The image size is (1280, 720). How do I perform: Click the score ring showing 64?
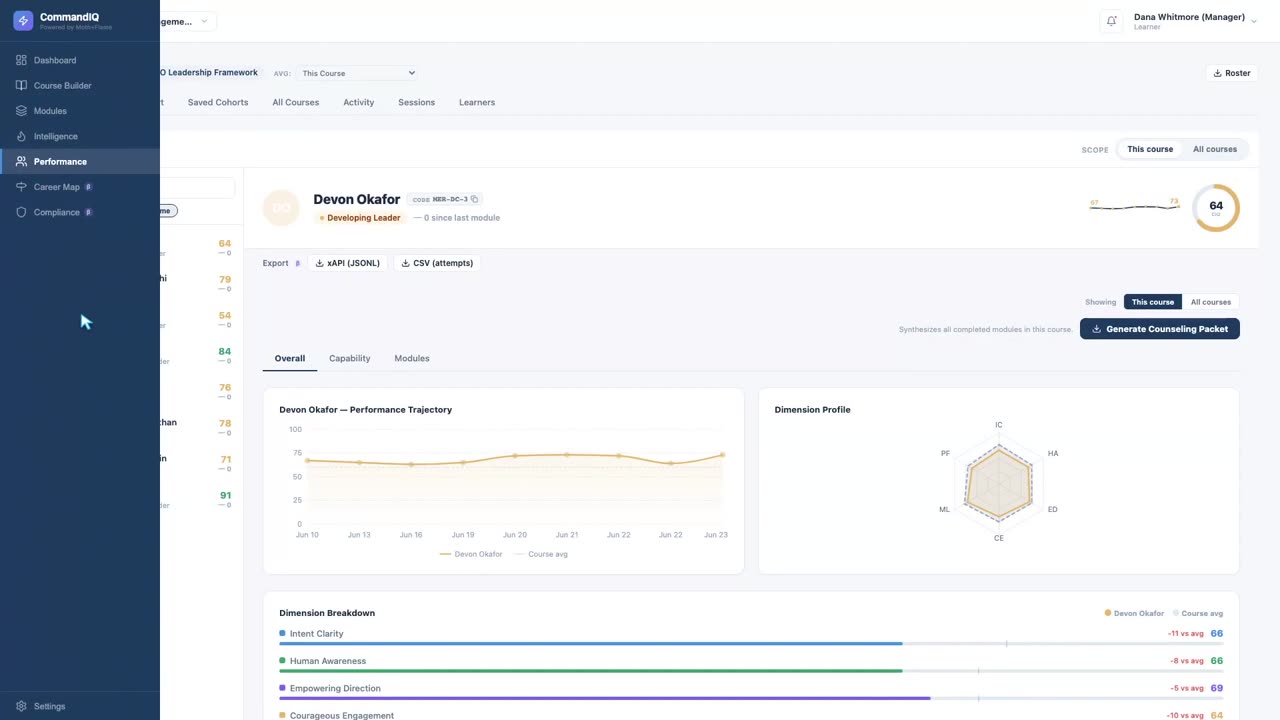click(1216, 207)
